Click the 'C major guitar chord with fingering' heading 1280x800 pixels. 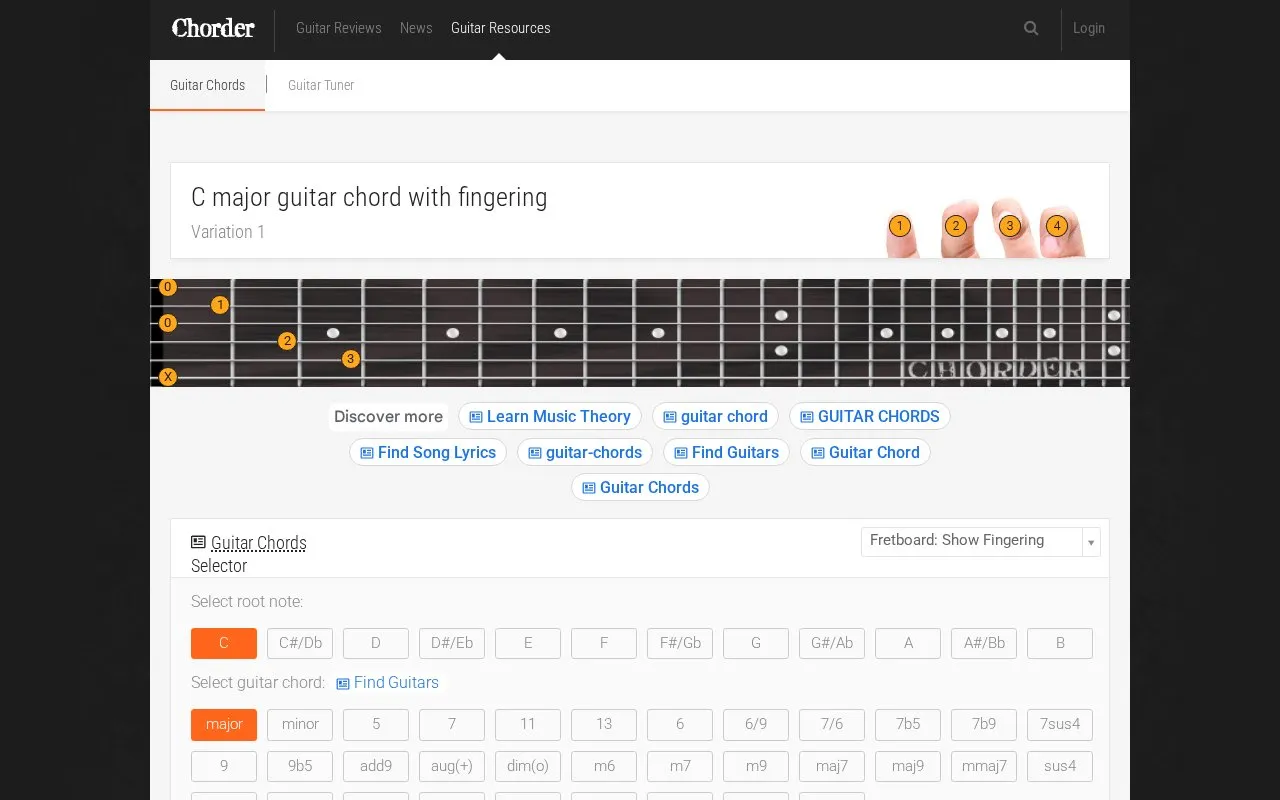369,197
